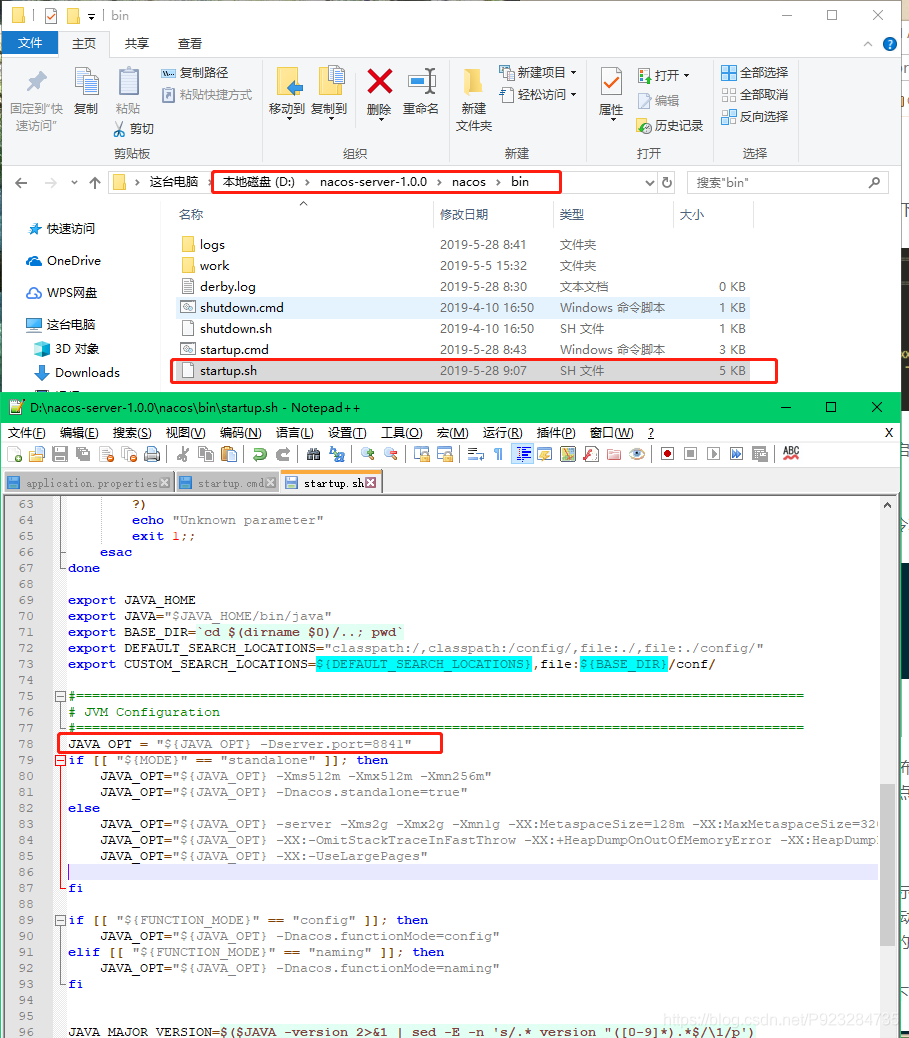Click 反向选择 in the ribbon
The height and width of the screenshot is (1038, 909).
(755, 117)
